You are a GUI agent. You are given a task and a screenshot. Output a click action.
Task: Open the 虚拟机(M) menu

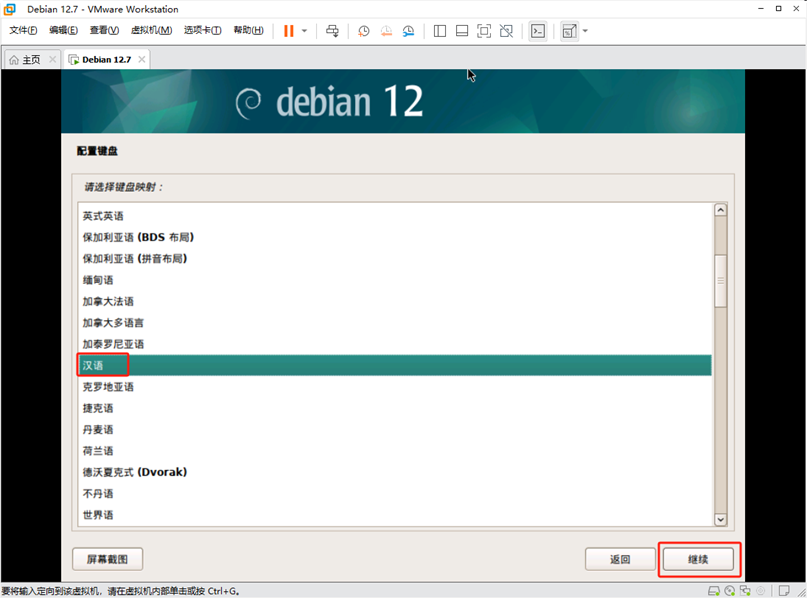click(151, 30)
